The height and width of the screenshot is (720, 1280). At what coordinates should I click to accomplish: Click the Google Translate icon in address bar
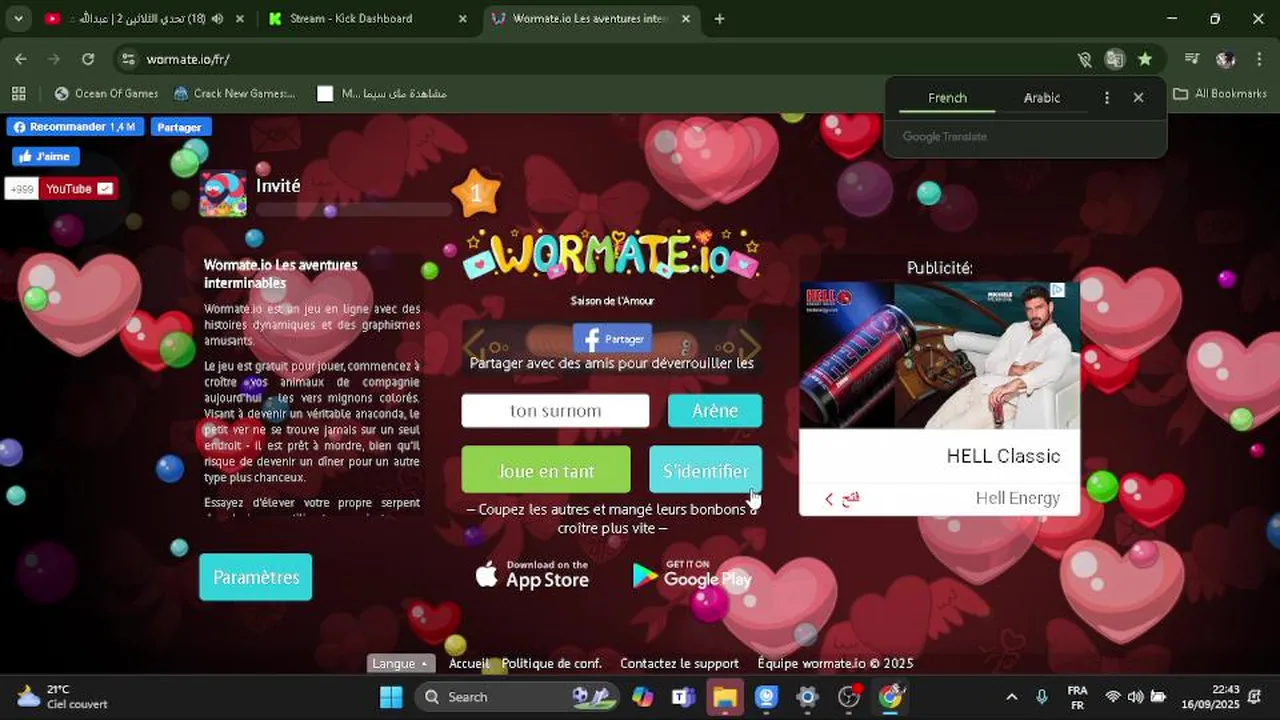pos(1114,59)
